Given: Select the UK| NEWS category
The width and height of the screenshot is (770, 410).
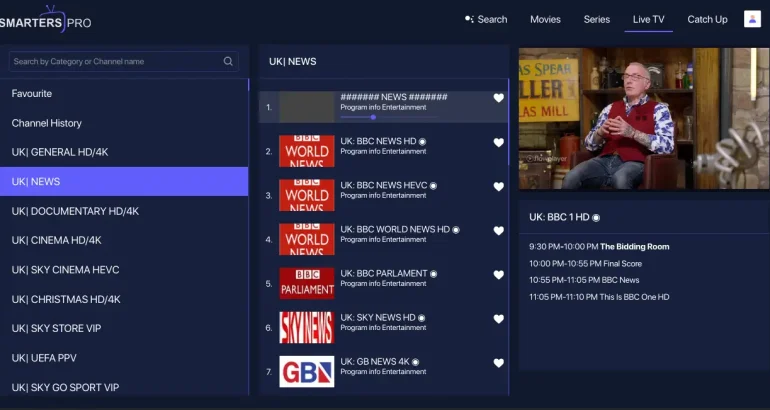Looking at the screenshot, I should pos(124,181).
